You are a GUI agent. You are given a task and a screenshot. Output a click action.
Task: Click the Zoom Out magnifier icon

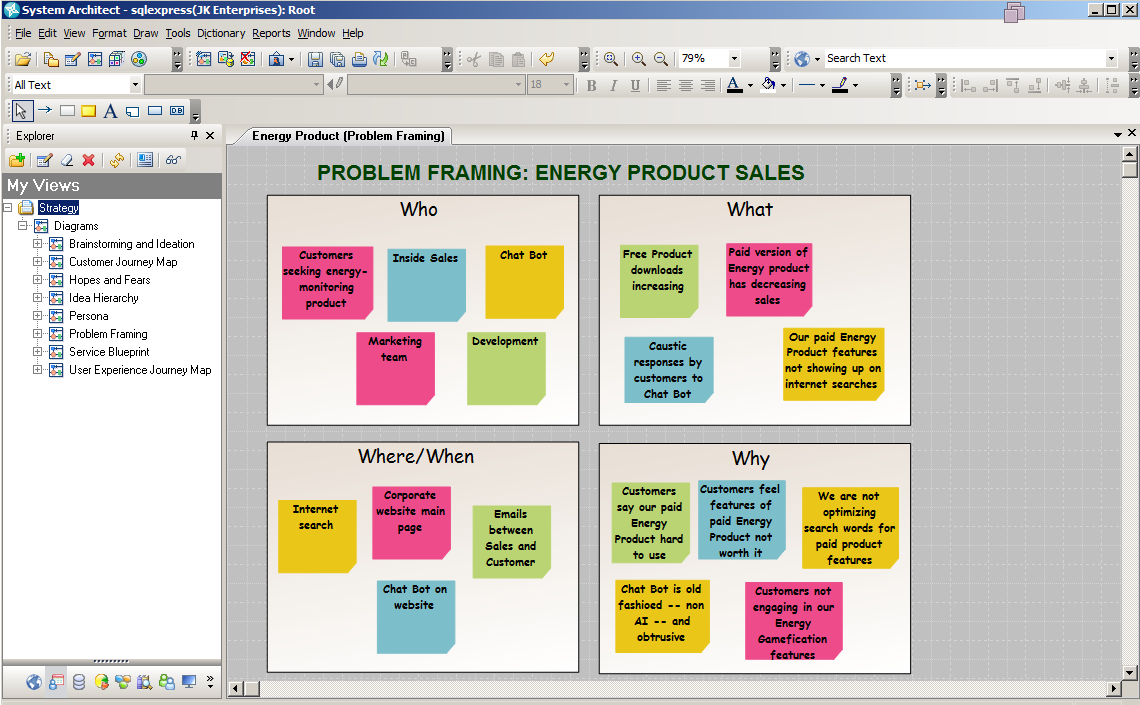tap(660, 59)
